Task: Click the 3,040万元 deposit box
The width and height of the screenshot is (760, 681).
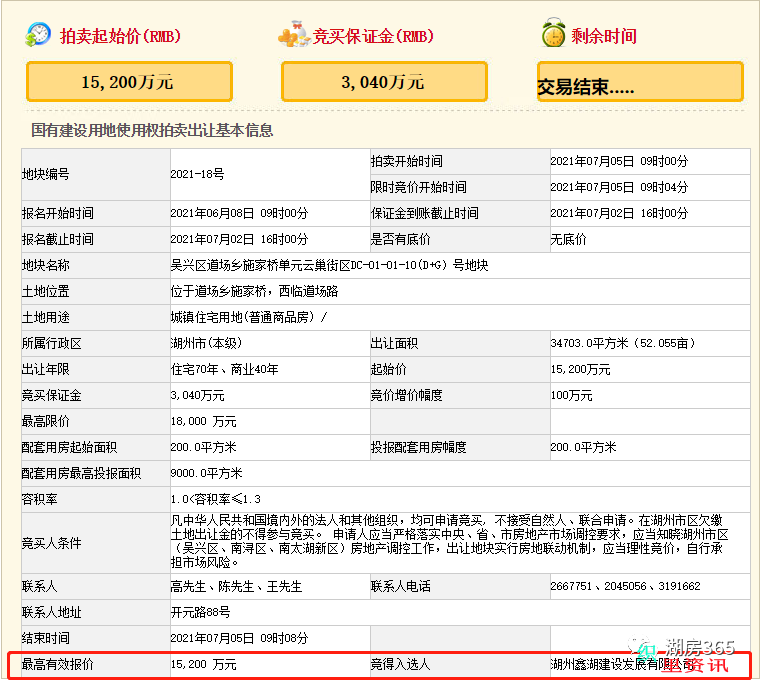Action: tap(384, 81)
